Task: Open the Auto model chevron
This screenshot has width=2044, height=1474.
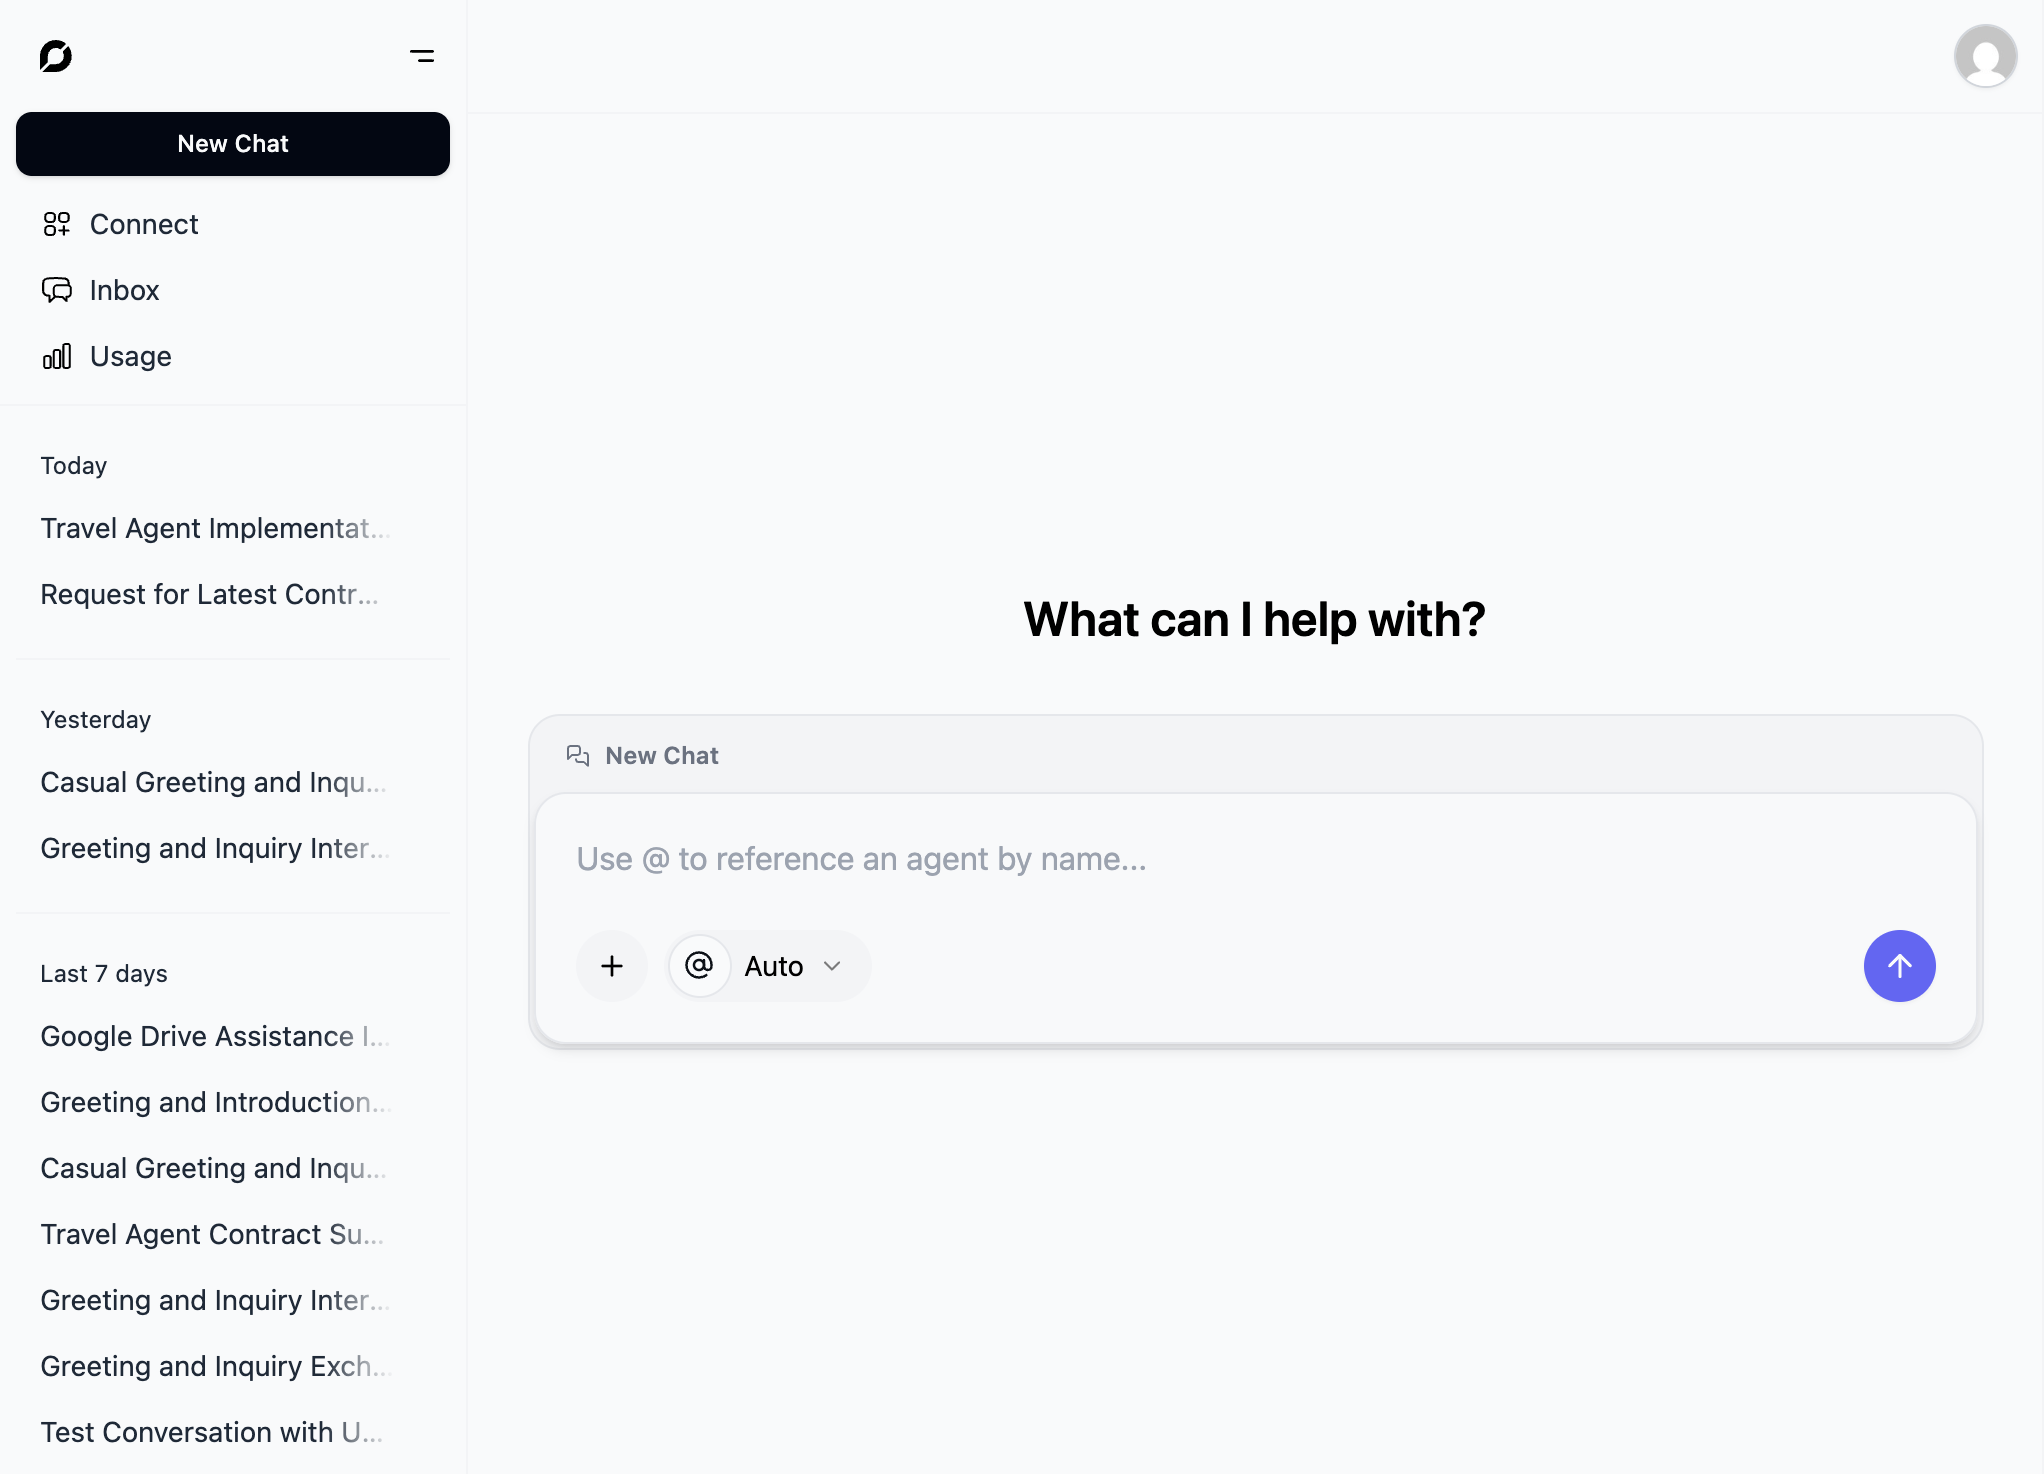Action: [x=831, y=966]
